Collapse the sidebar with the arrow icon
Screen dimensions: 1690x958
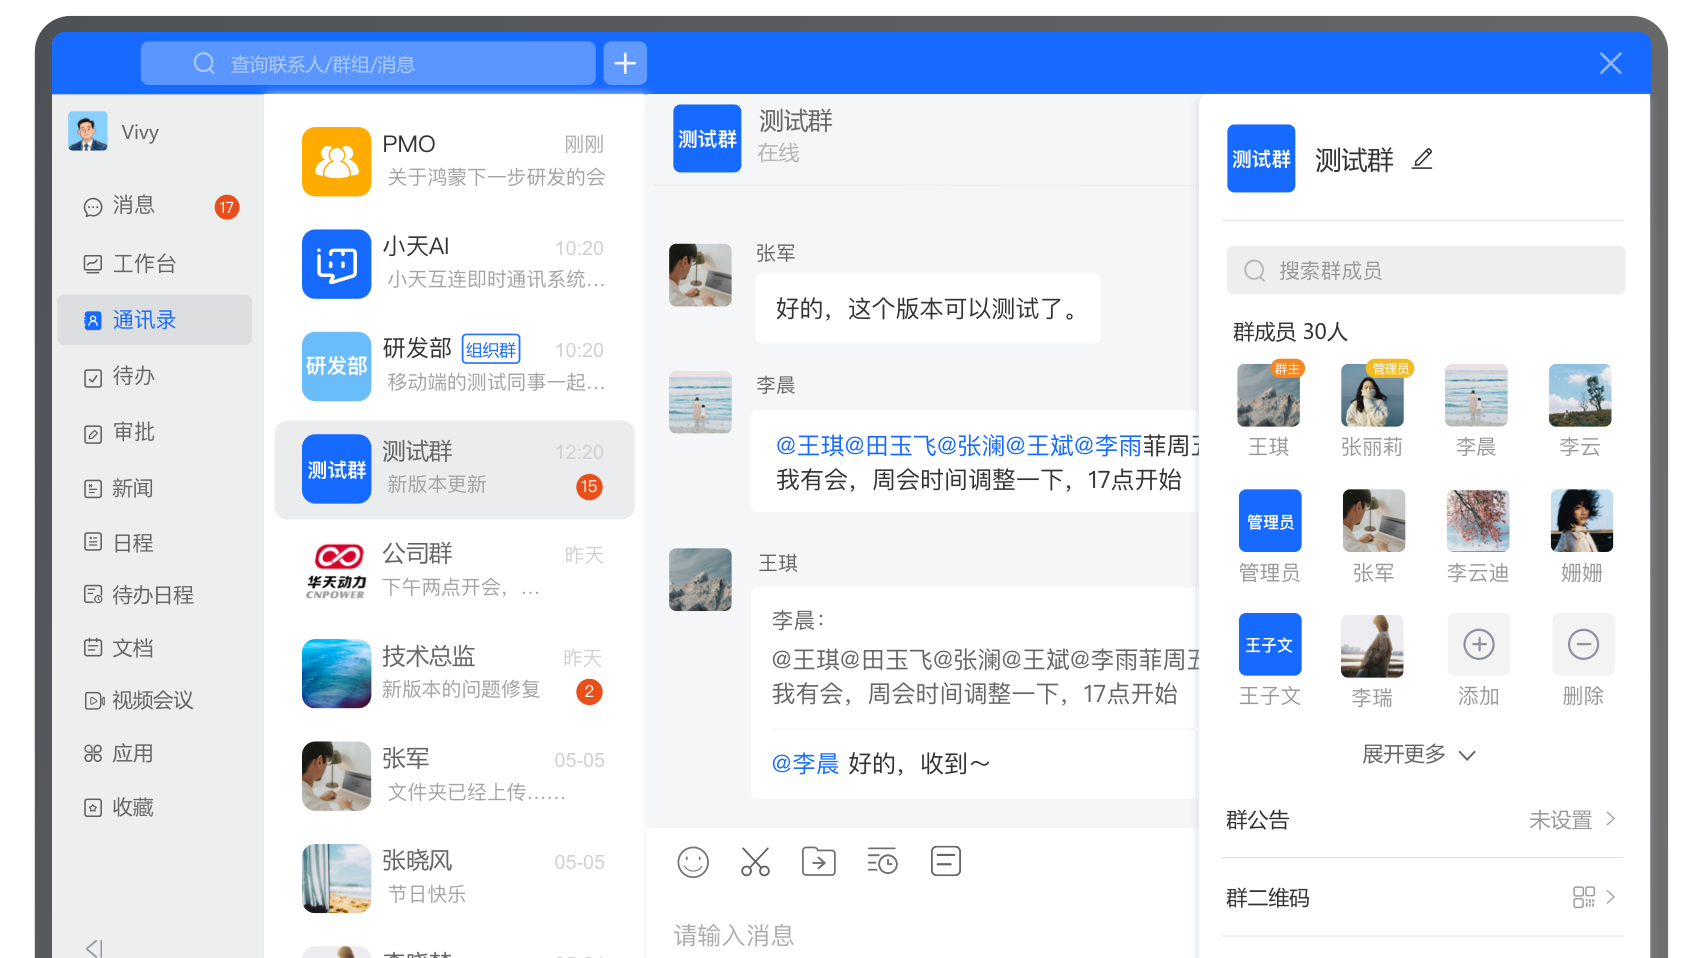tap(94, 948)
